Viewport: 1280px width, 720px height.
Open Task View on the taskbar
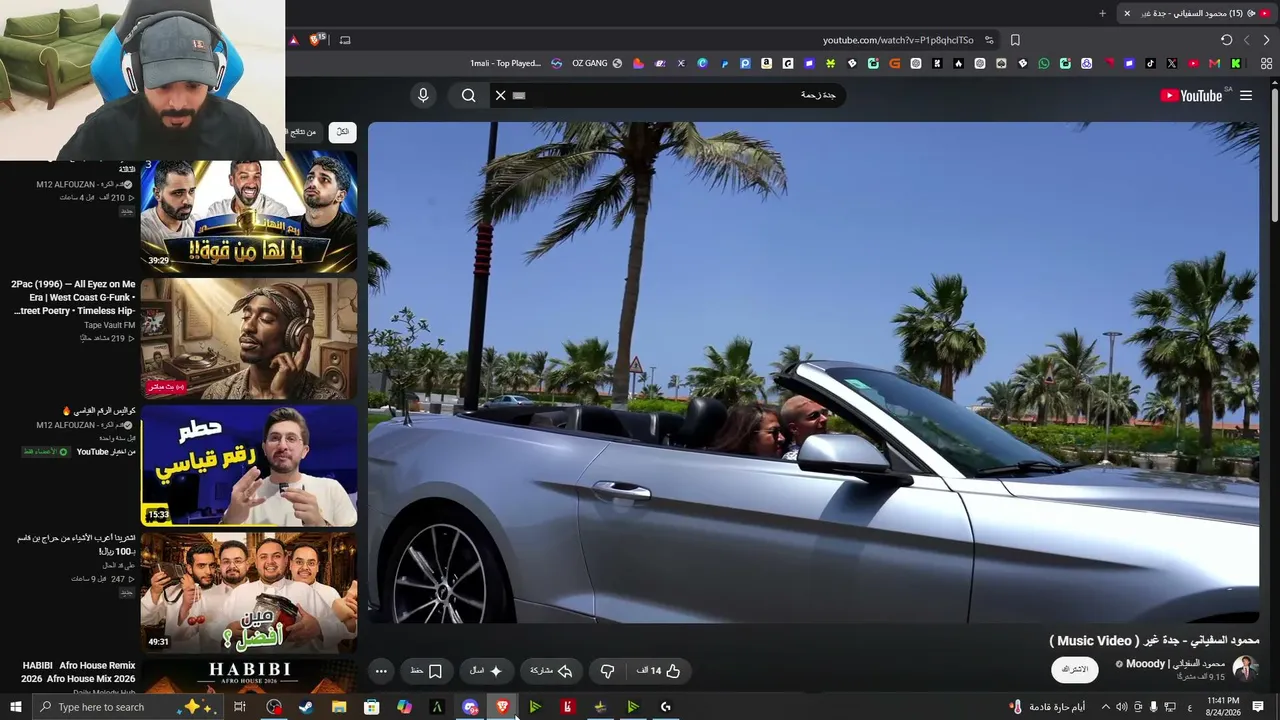point(240,707)
